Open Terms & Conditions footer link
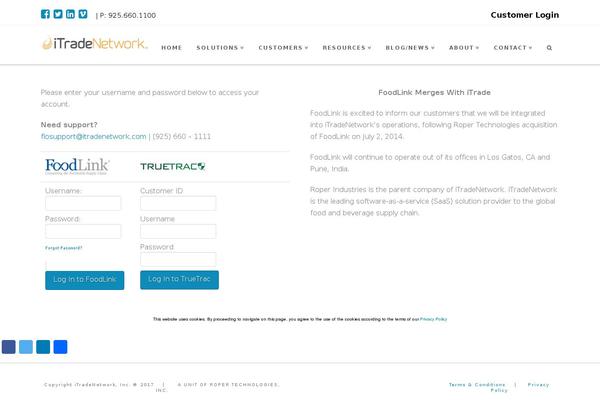Image resolution: width=600 pixels, height=400 pixels. tap(477, 385)
